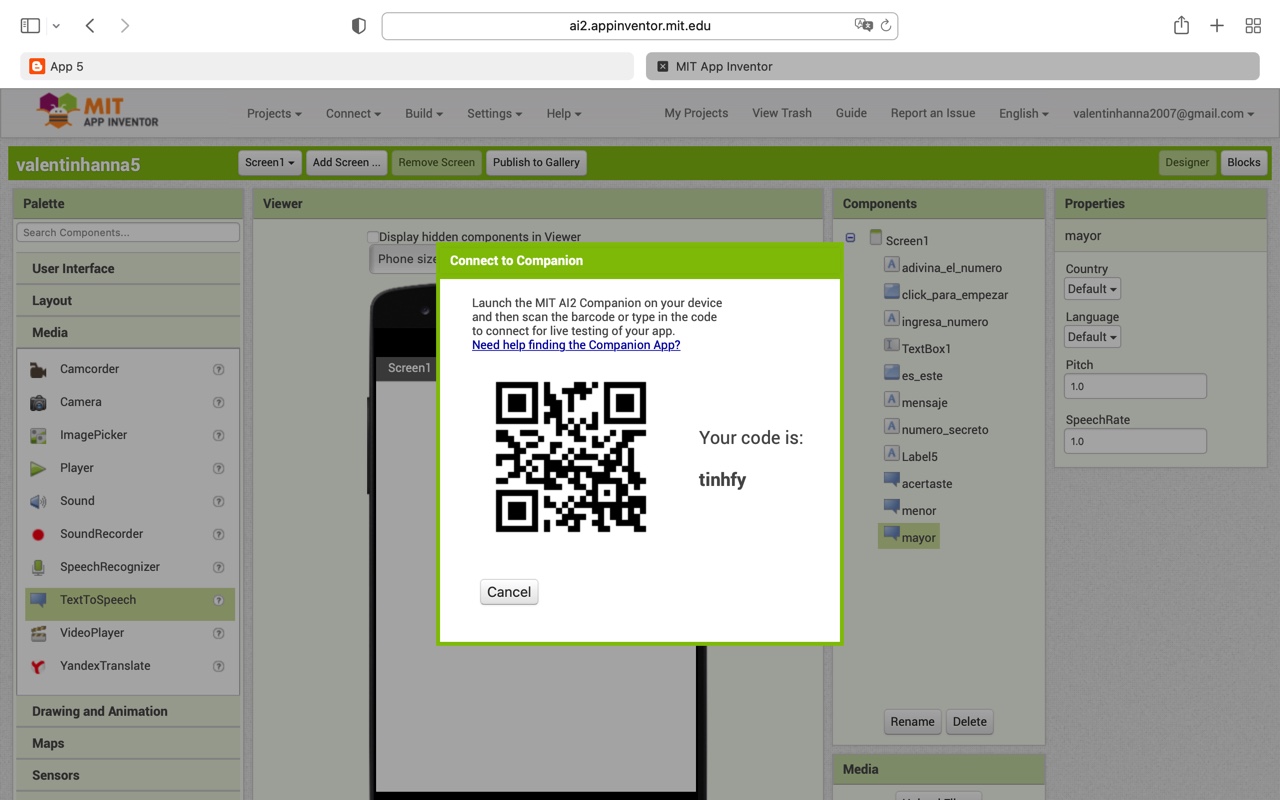Open the English language dropdown
The width and height of the screenshot is (1280, 800).
click(1024, 114)
